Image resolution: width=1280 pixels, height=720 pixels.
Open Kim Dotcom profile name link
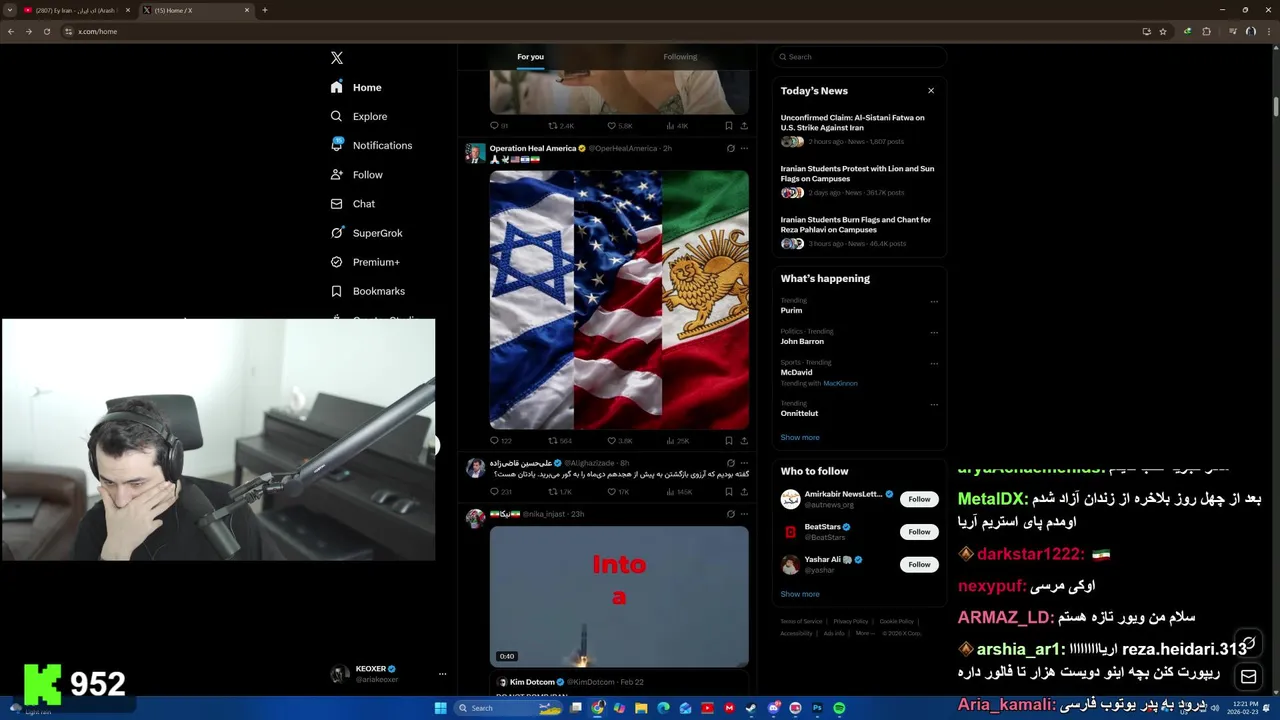[531, 683]
